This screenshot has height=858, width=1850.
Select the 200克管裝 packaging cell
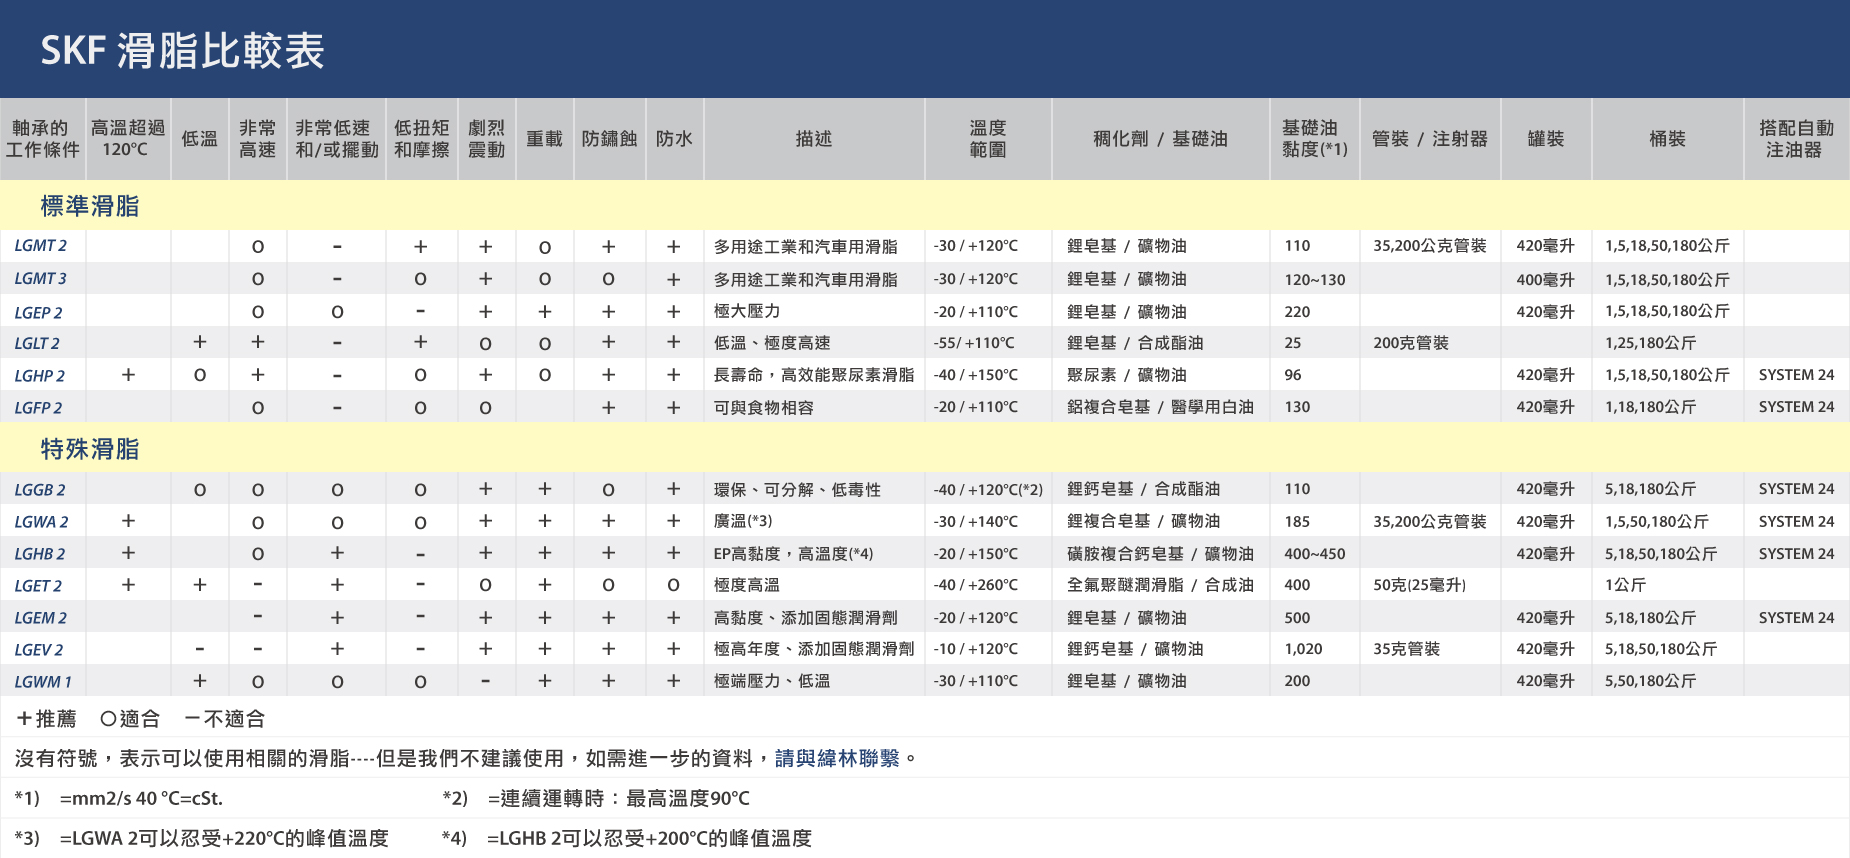tap(1411, 343)
